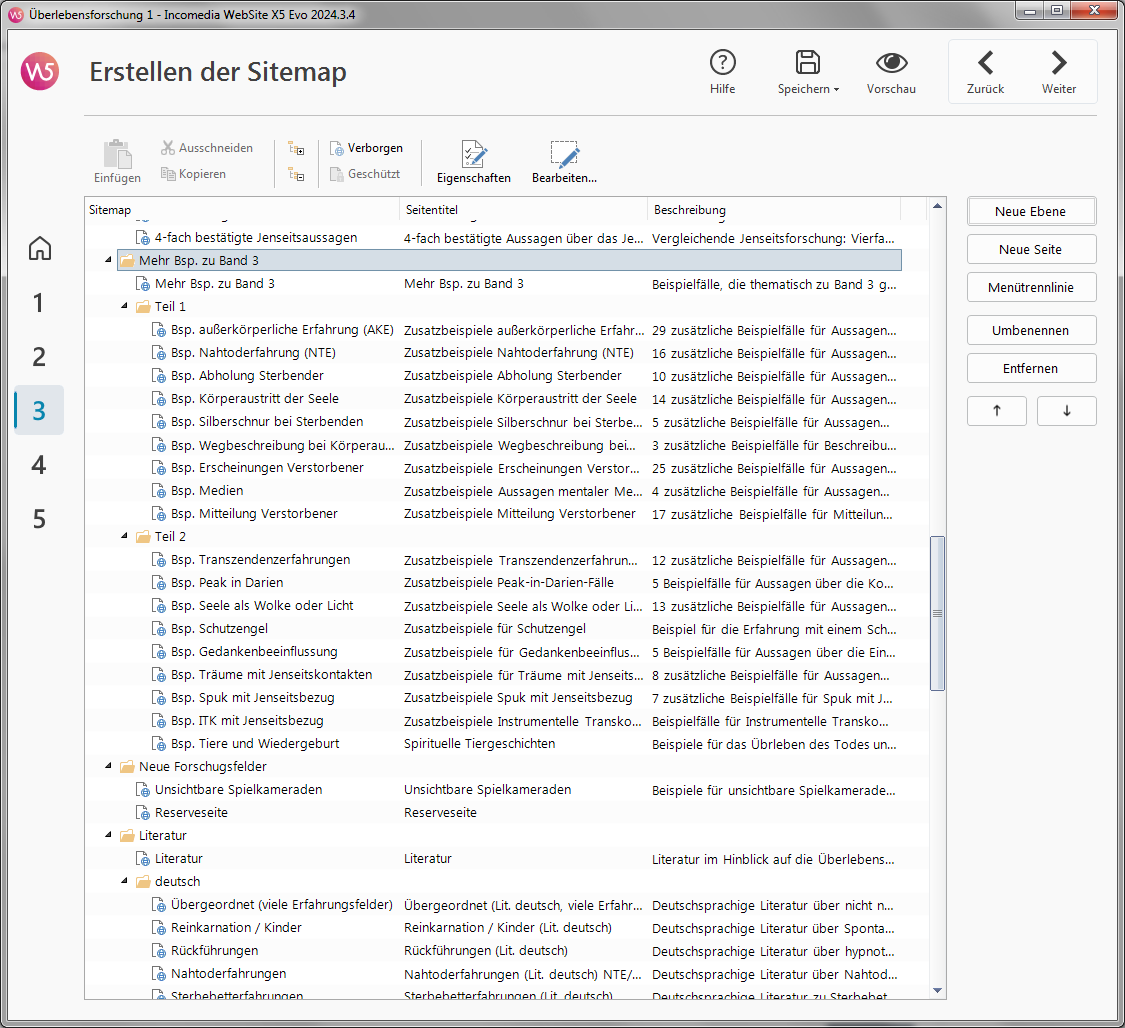1125x1028 pixels.
Task: Click the Bearbeiten edit icon
Action: tap(564, 155)
